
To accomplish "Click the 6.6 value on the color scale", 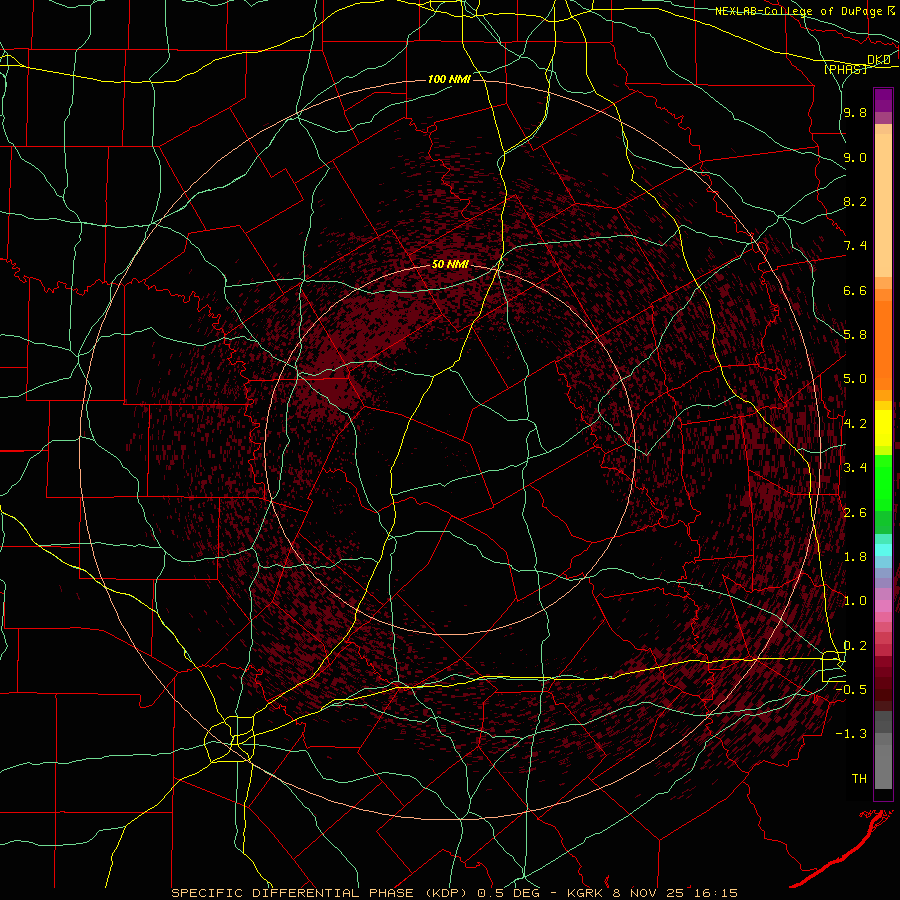I will click(x=855, y=290).
